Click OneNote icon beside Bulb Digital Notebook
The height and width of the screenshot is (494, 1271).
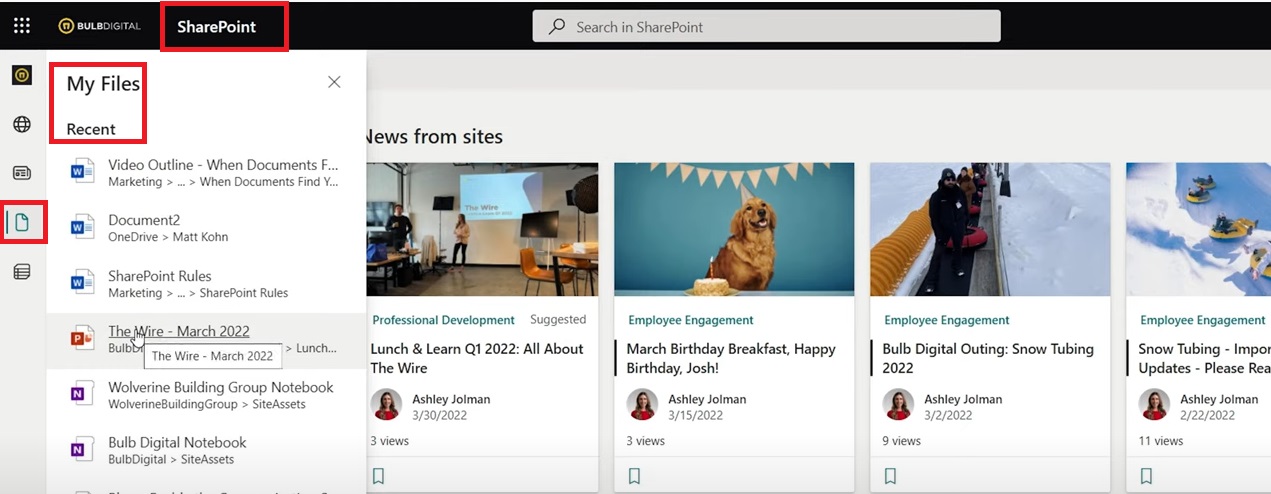82,450
